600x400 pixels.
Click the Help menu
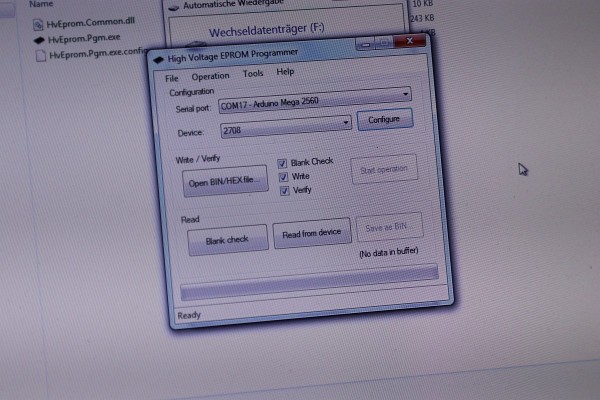click(x=285, y=73)
